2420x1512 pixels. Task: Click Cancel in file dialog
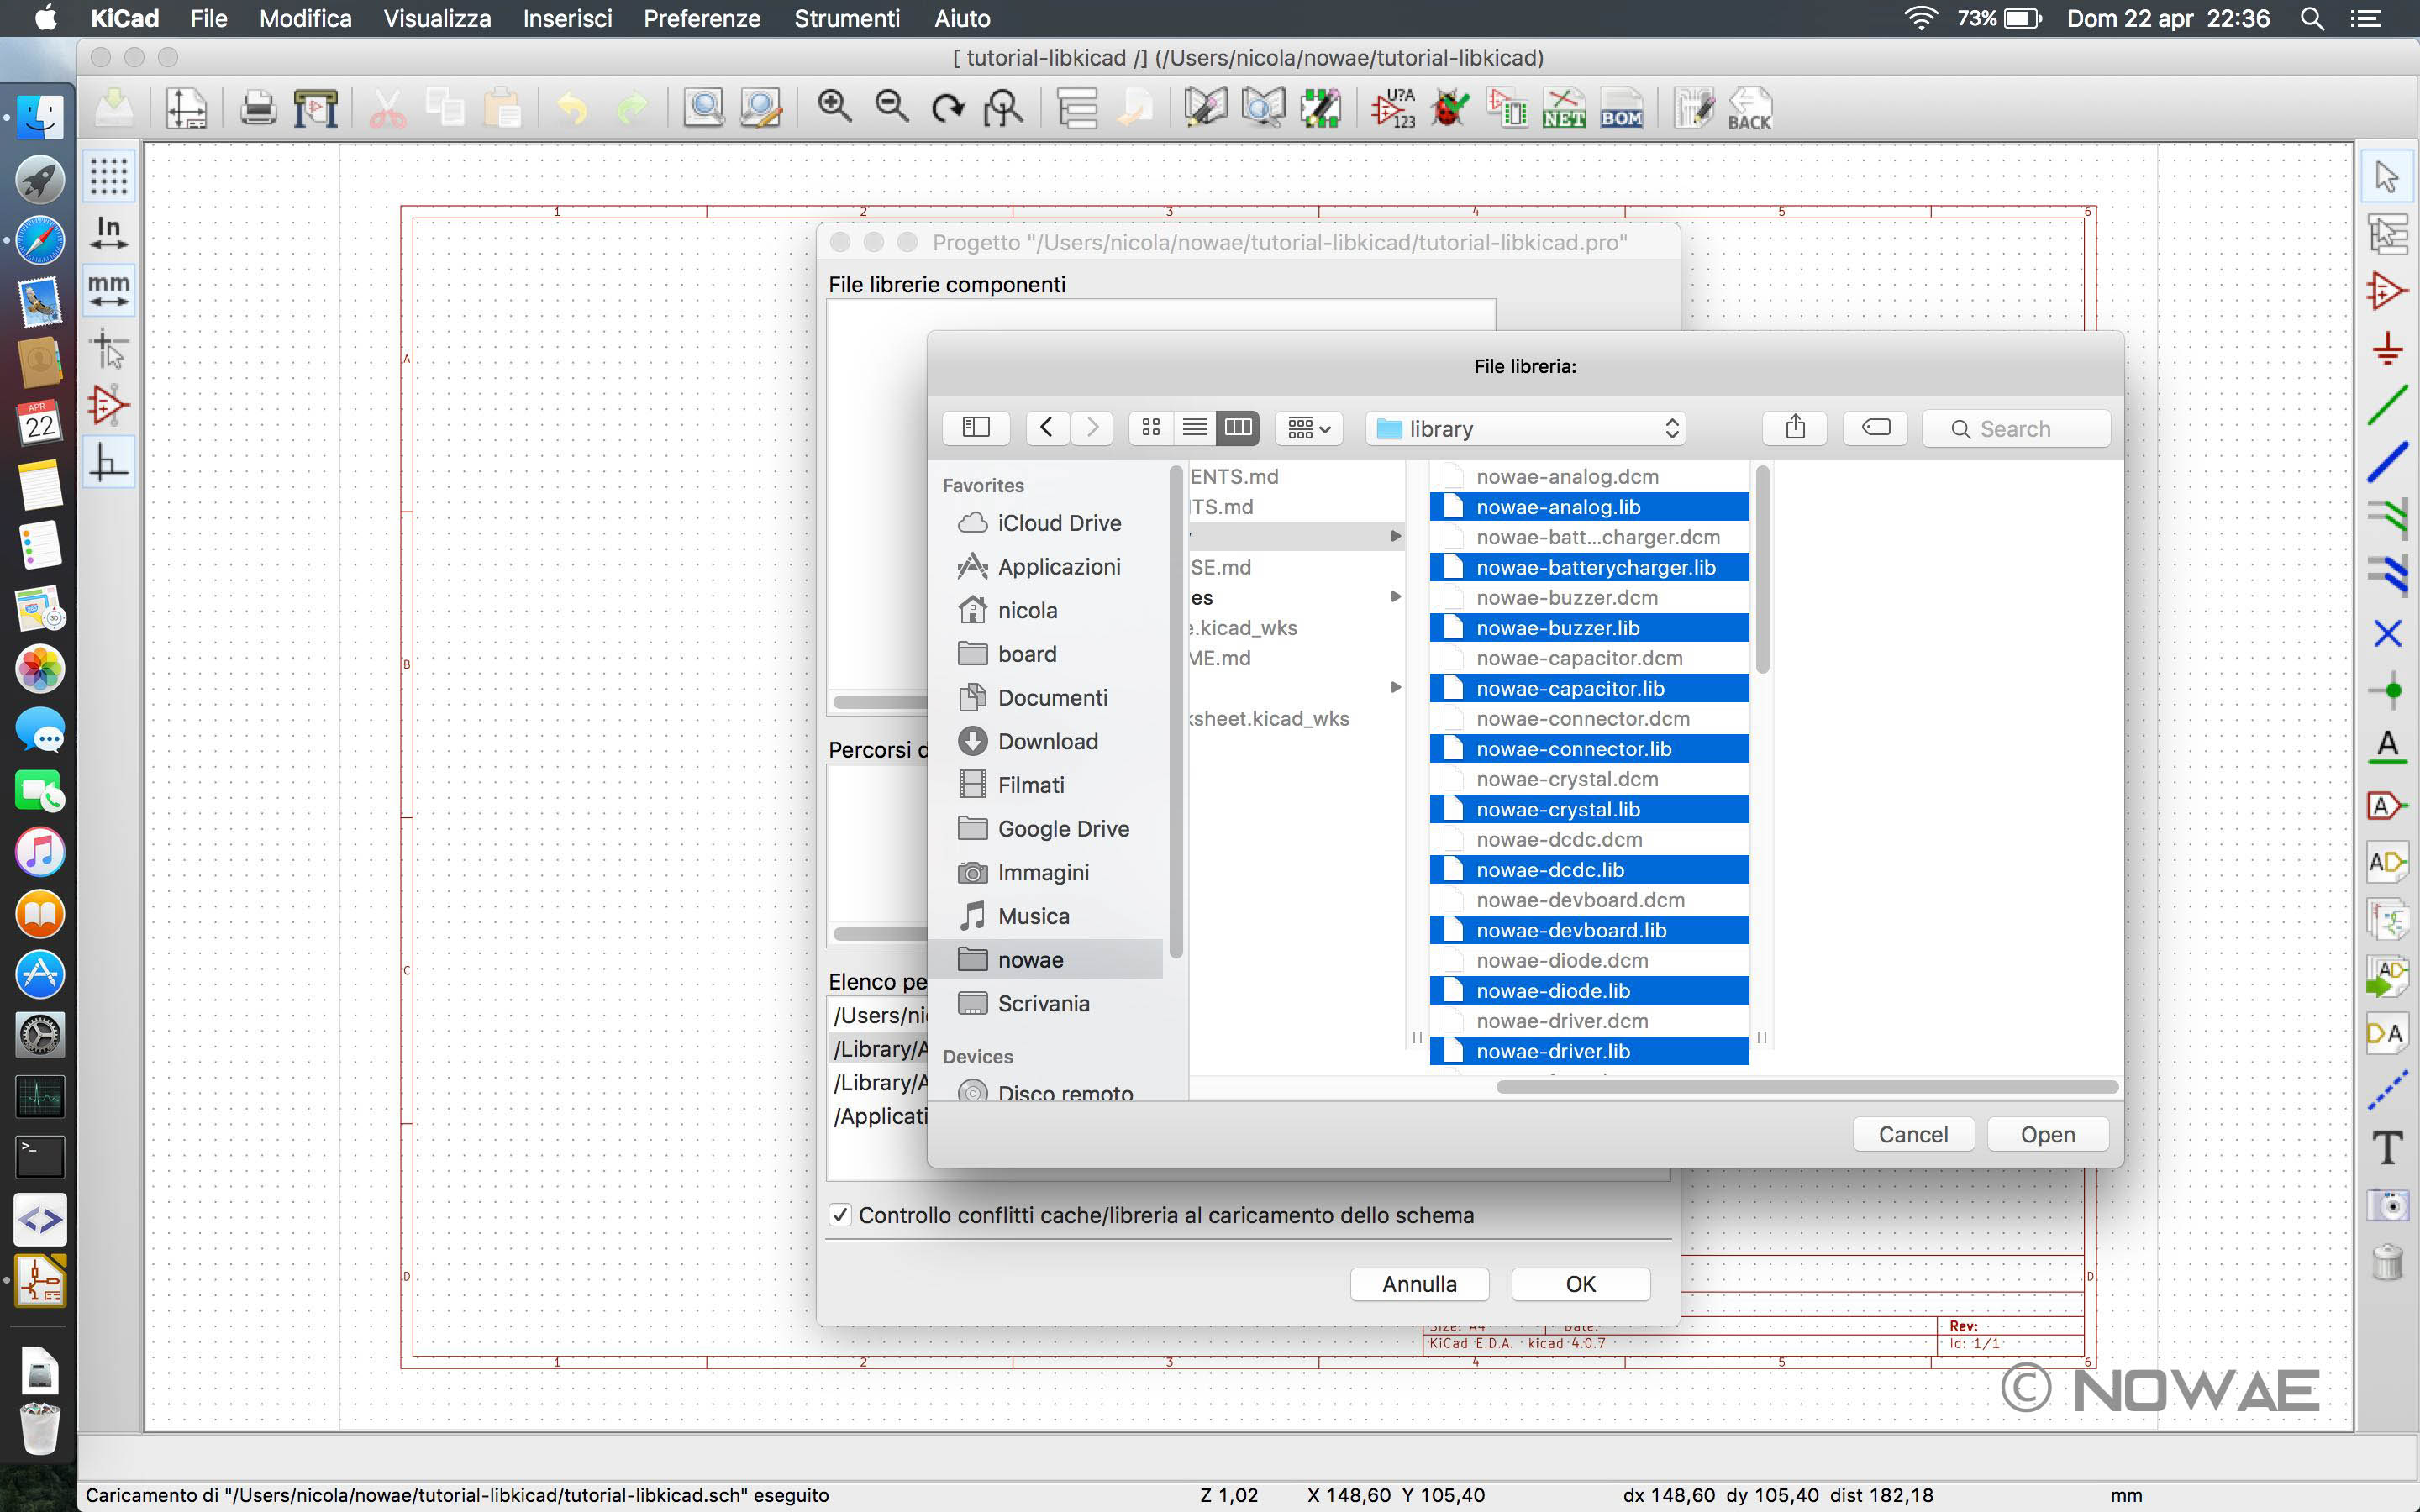[x=1913, y=1134]
